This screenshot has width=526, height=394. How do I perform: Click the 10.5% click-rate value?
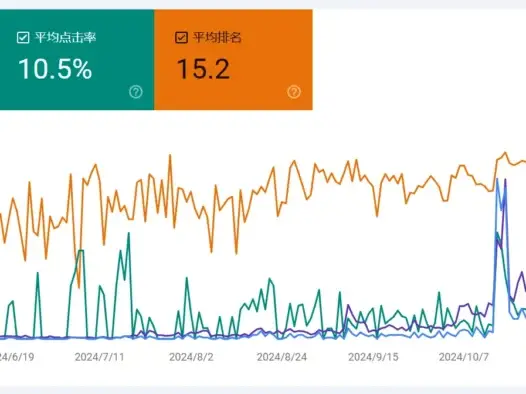55,69
